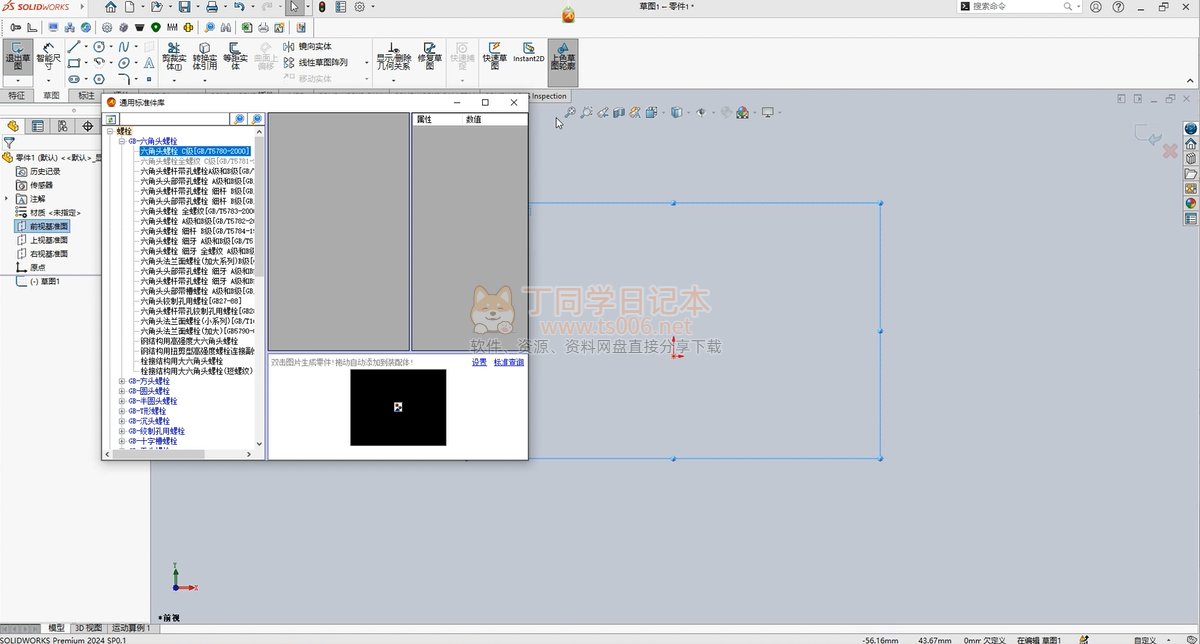Select the Trim Entities (剪裁实体) tool

click(174, 56)
